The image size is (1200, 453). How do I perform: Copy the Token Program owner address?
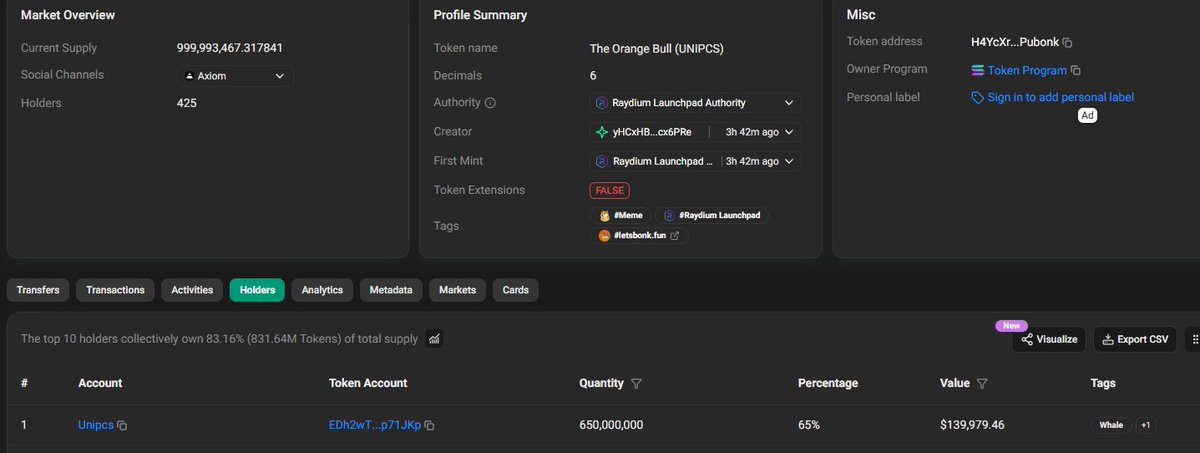pyautogui.click(x=1076, y=70)
